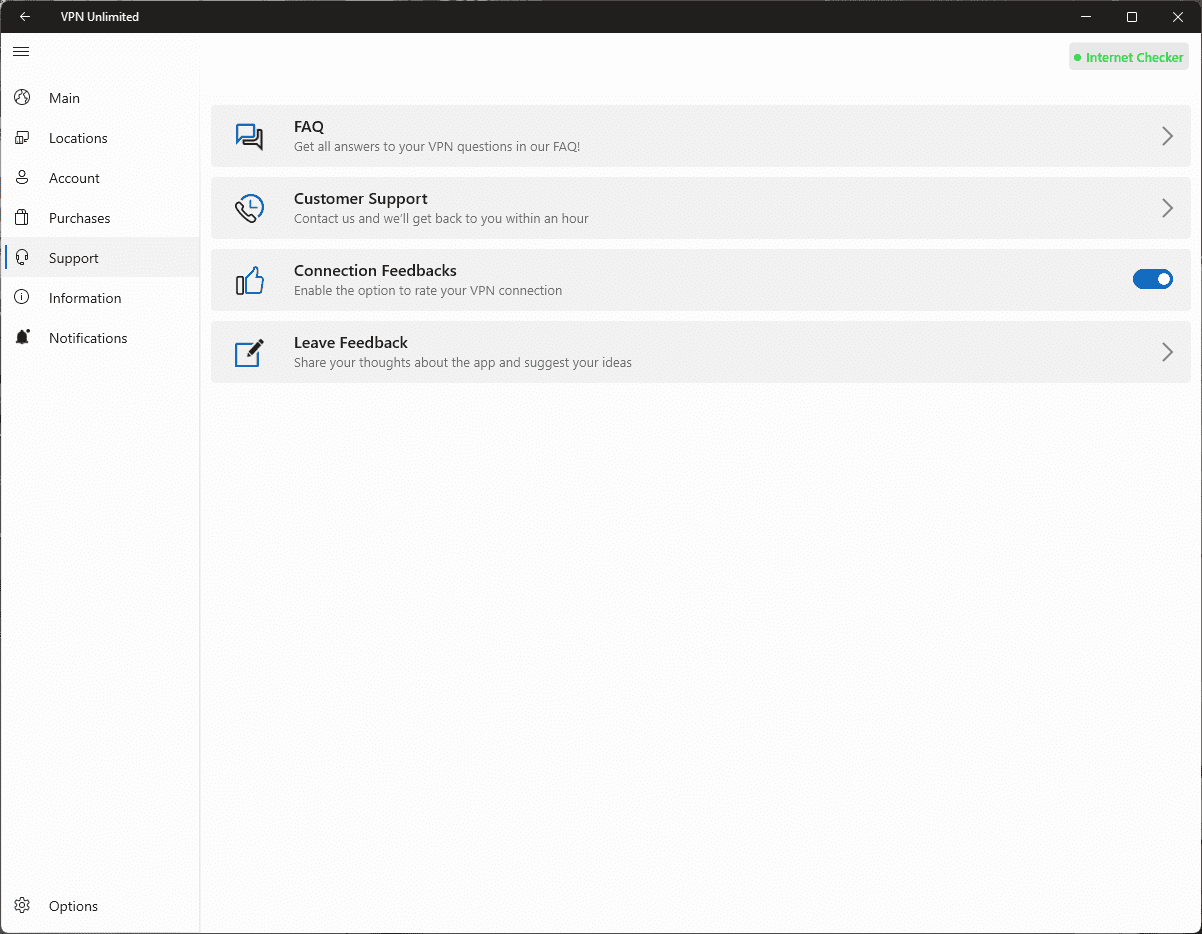1202x934 pixels.
Task: Click the Connection Feedbacks thumbs-up icon
Action: coord(249,280)
